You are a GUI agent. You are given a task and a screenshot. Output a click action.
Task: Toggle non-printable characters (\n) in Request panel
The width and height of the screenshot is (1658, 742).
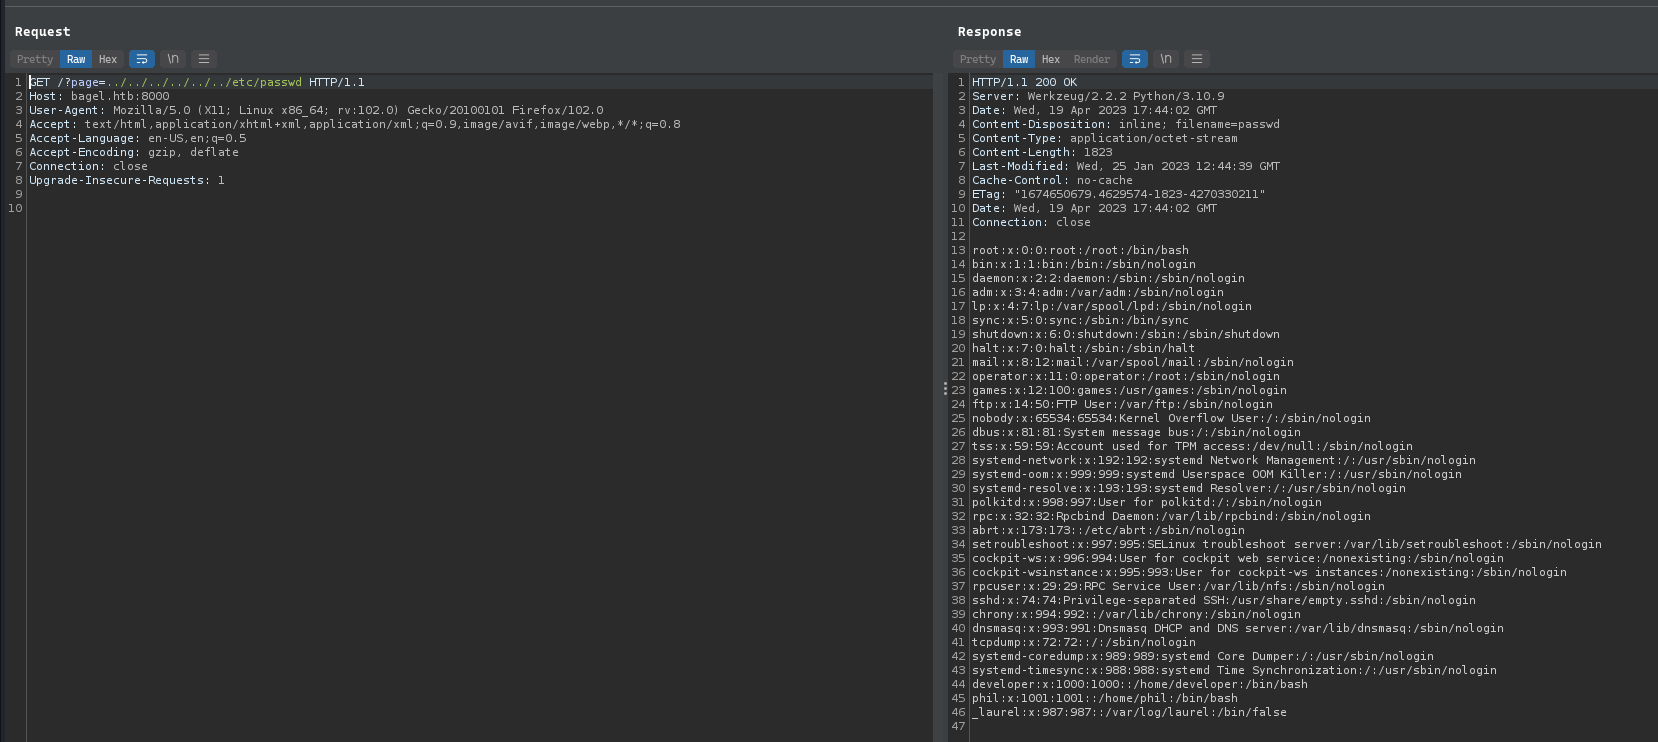click(173, 59)
